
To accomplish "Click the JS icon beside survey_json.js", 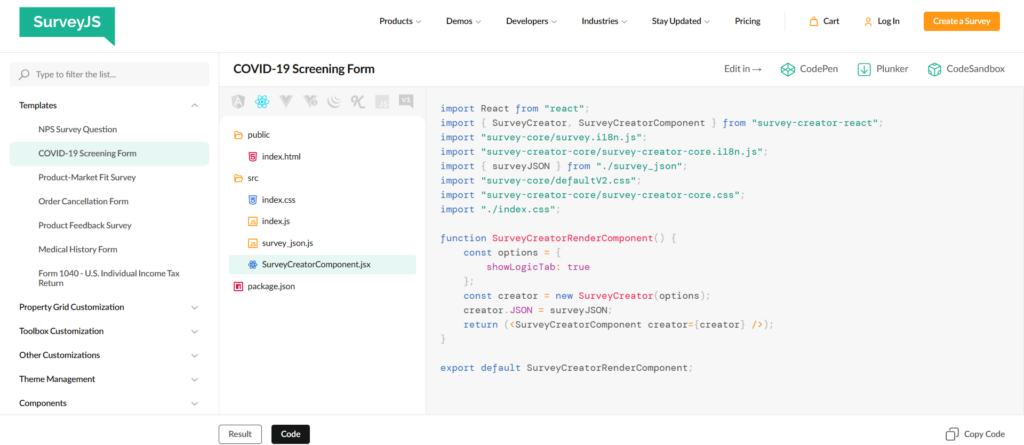I will coord(253,243).
